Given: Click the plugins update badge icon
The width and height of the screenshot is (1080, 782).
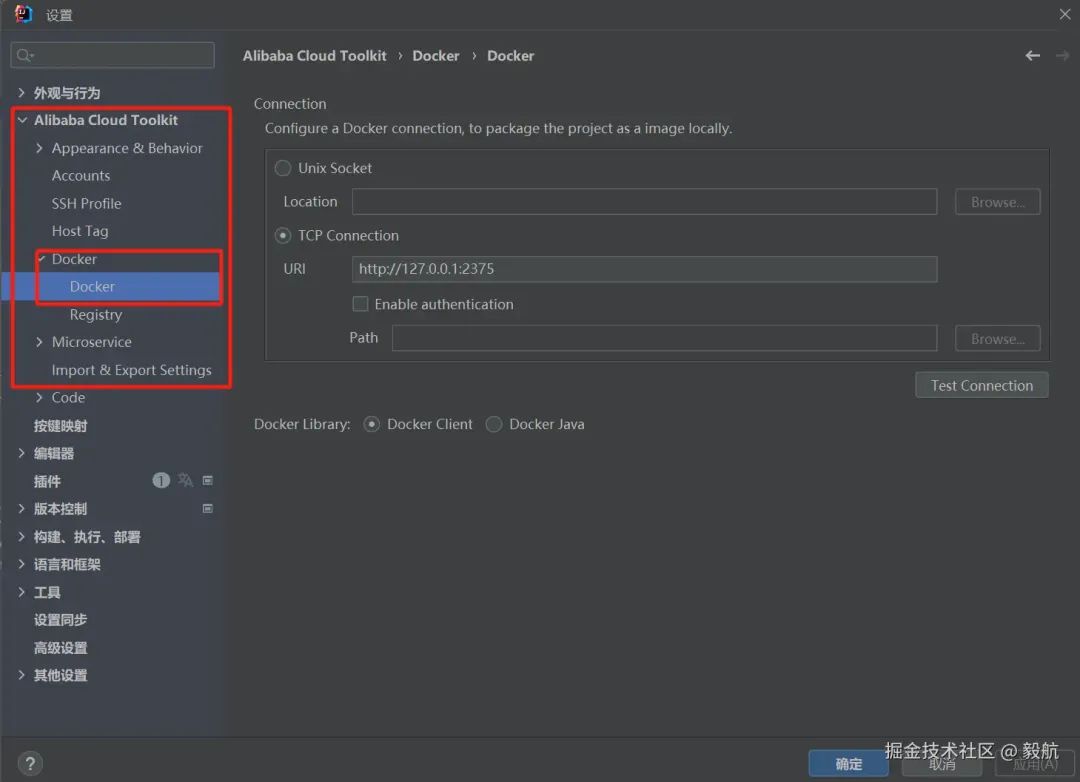Looking at the screenshot, I should pyautogui.click(x=160, y=480).
